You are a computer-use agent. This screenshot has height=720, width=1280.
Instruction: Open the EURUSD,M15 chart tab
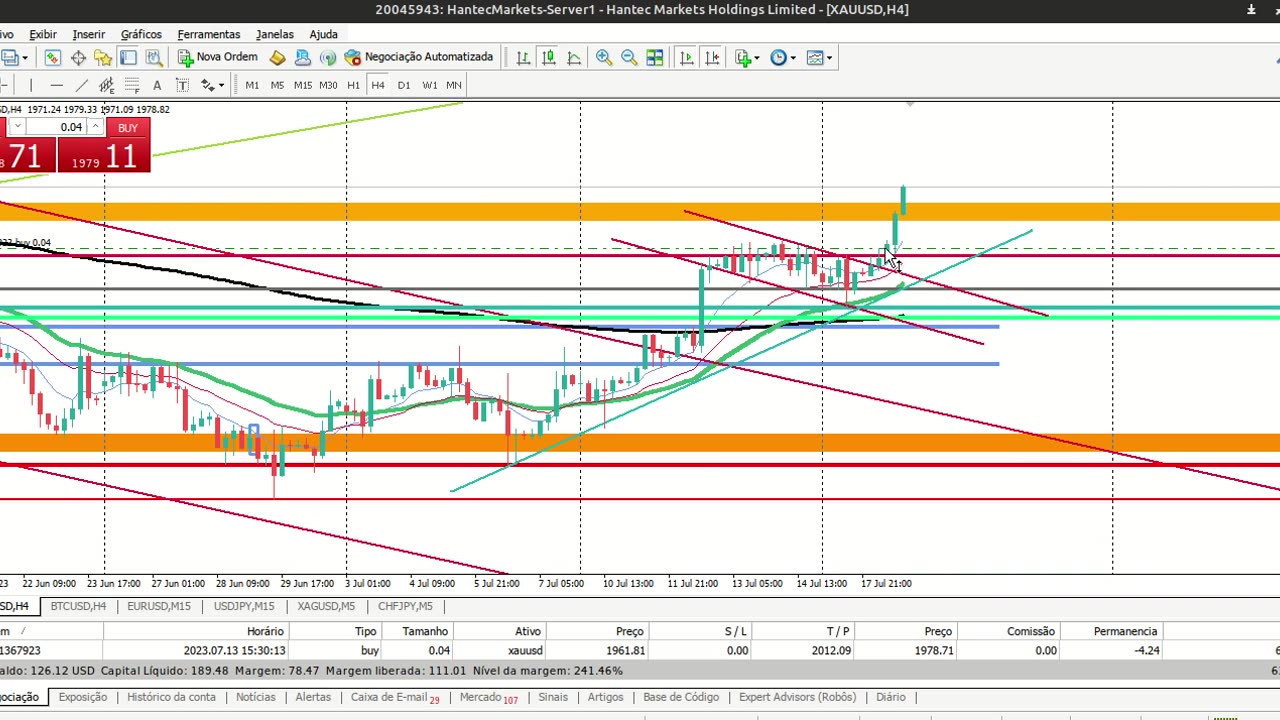coord(159,606)
